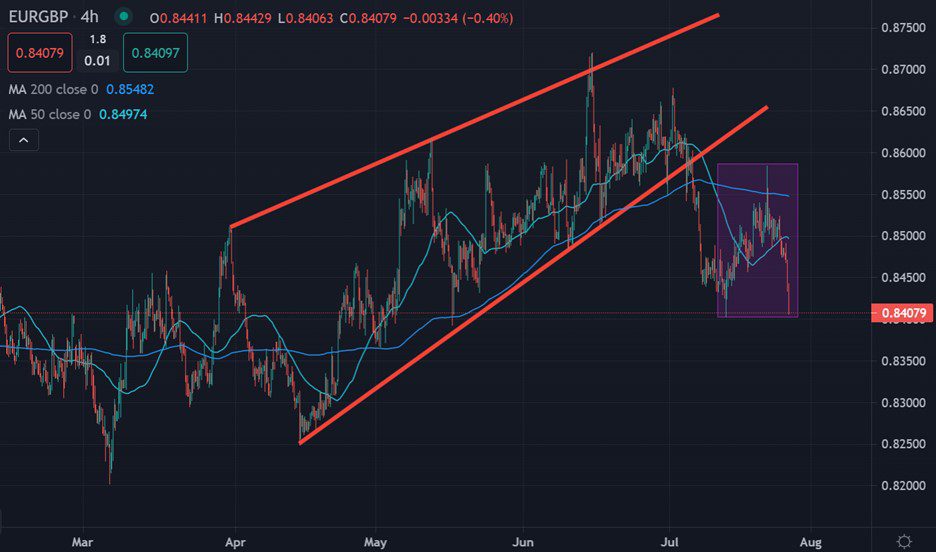Click the high price value H0.84429
This screenshot has height=552, width=936.
pos(242,18)
